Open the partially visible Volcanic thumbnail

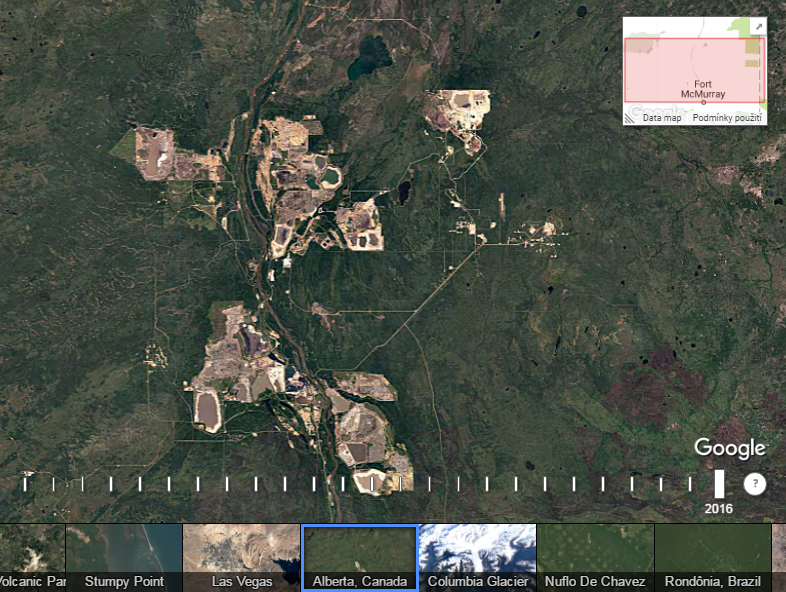tap(32, 557)
